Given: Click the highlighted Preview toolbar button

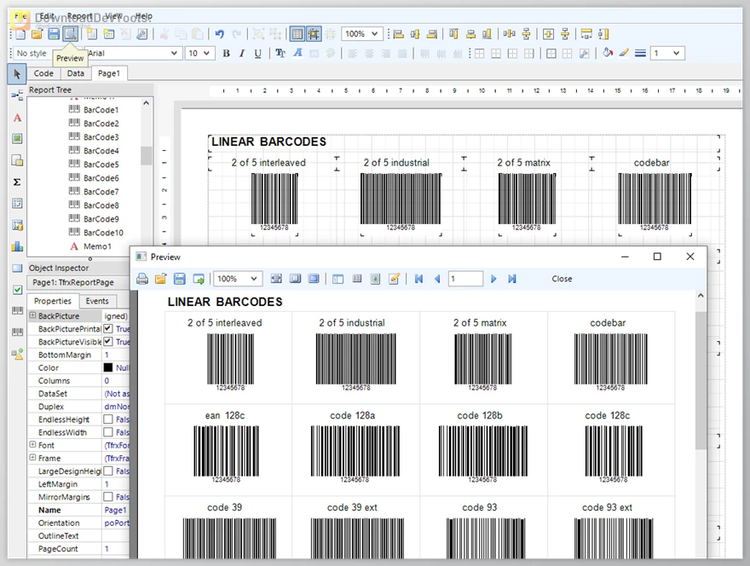Looking at the screenshot, I should 70,34.
